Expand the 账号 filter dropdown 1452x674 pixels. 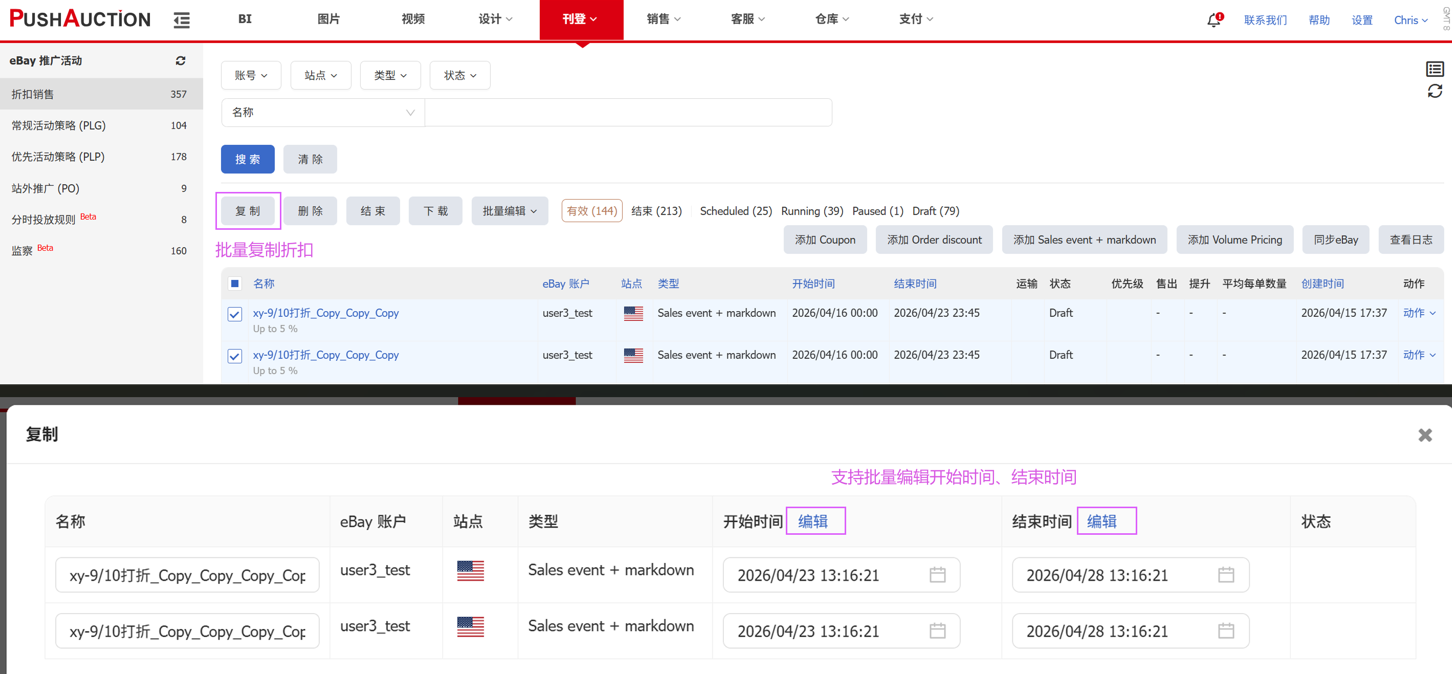(x=251, y=76)
